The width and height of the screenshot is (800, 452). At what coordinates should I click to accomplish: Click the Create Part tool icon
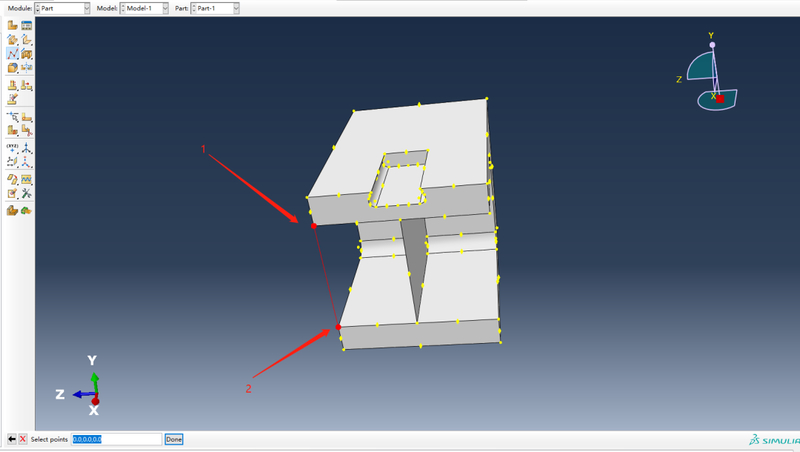coord(12,26)
